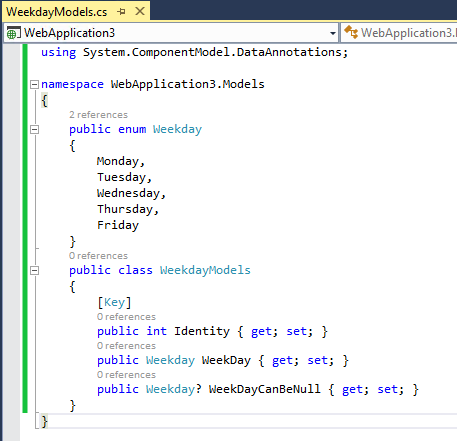
Task: Pin the WeekdayModels.cs tab
Action: tap(121, 12)
